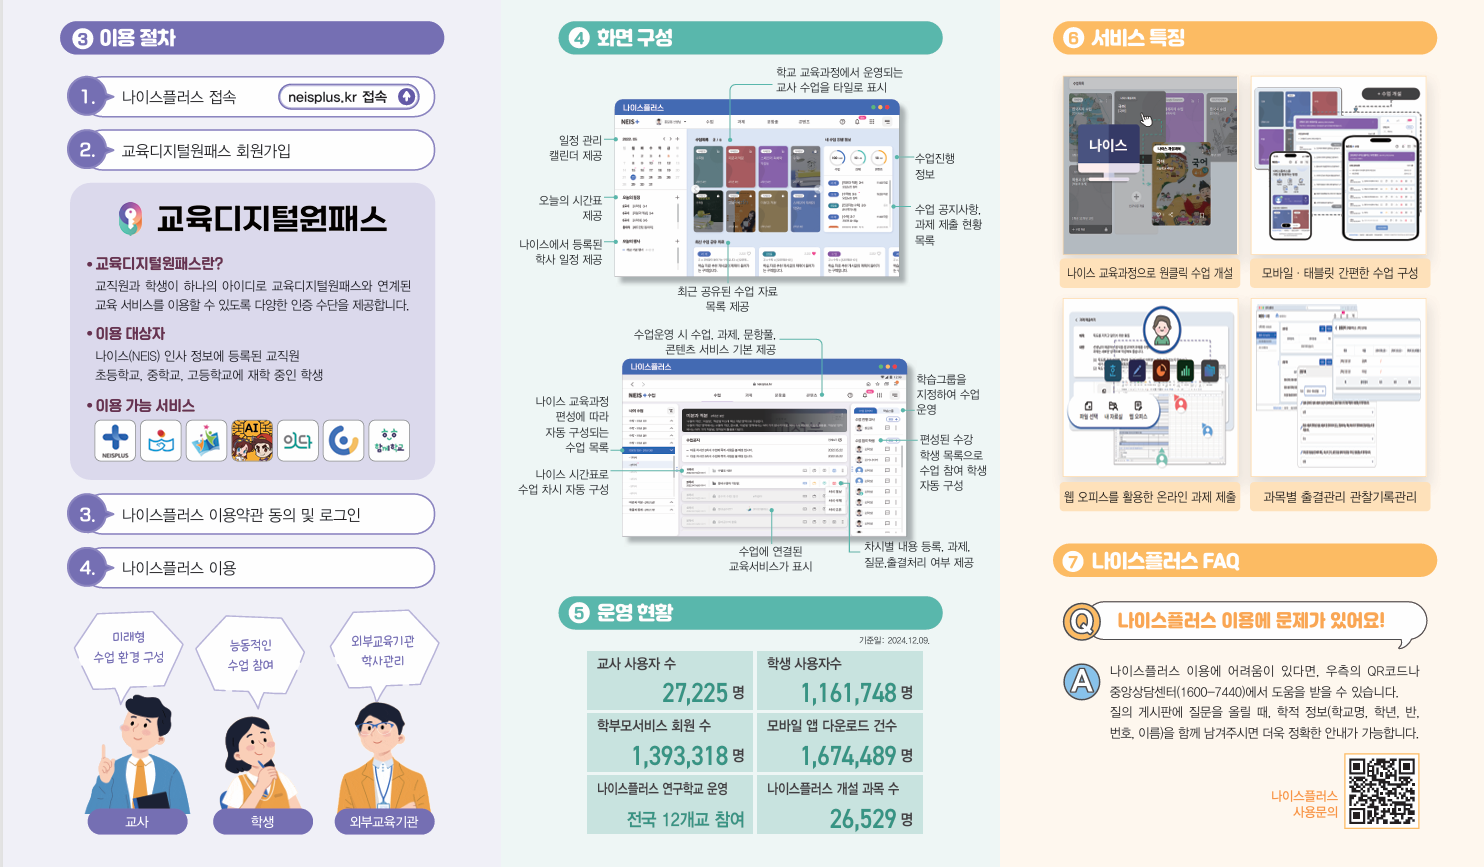Click the 최근 공유된 수업 자료 목록 제공 label

[727, 299]
